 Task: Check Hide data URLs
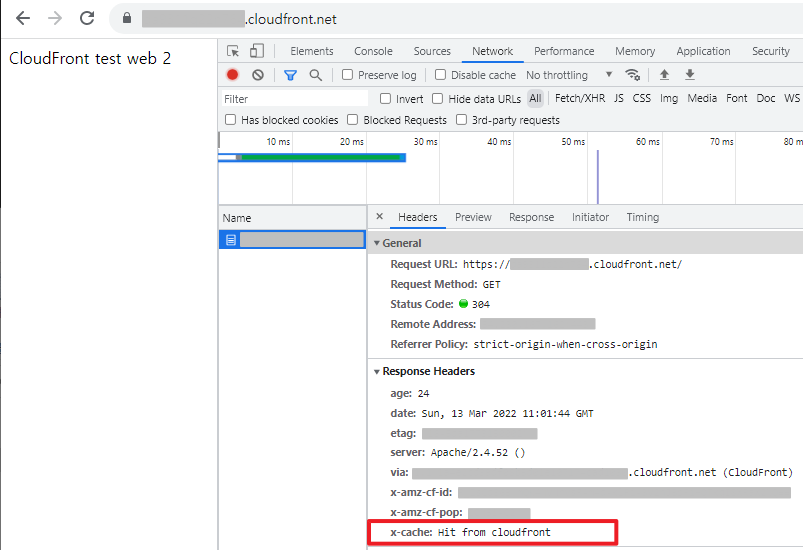437,98
